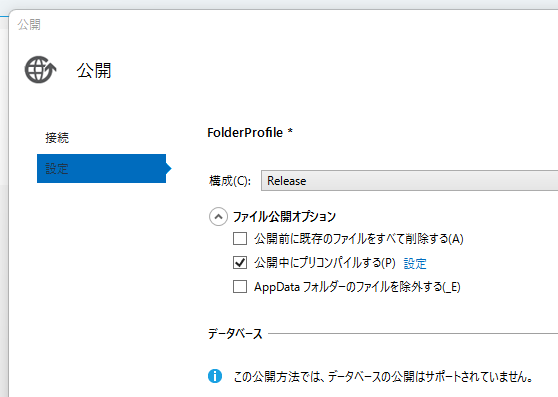Click the database not supported message
Image resolution: width=558 pixels, height=397 pixels.
[383, 376]
